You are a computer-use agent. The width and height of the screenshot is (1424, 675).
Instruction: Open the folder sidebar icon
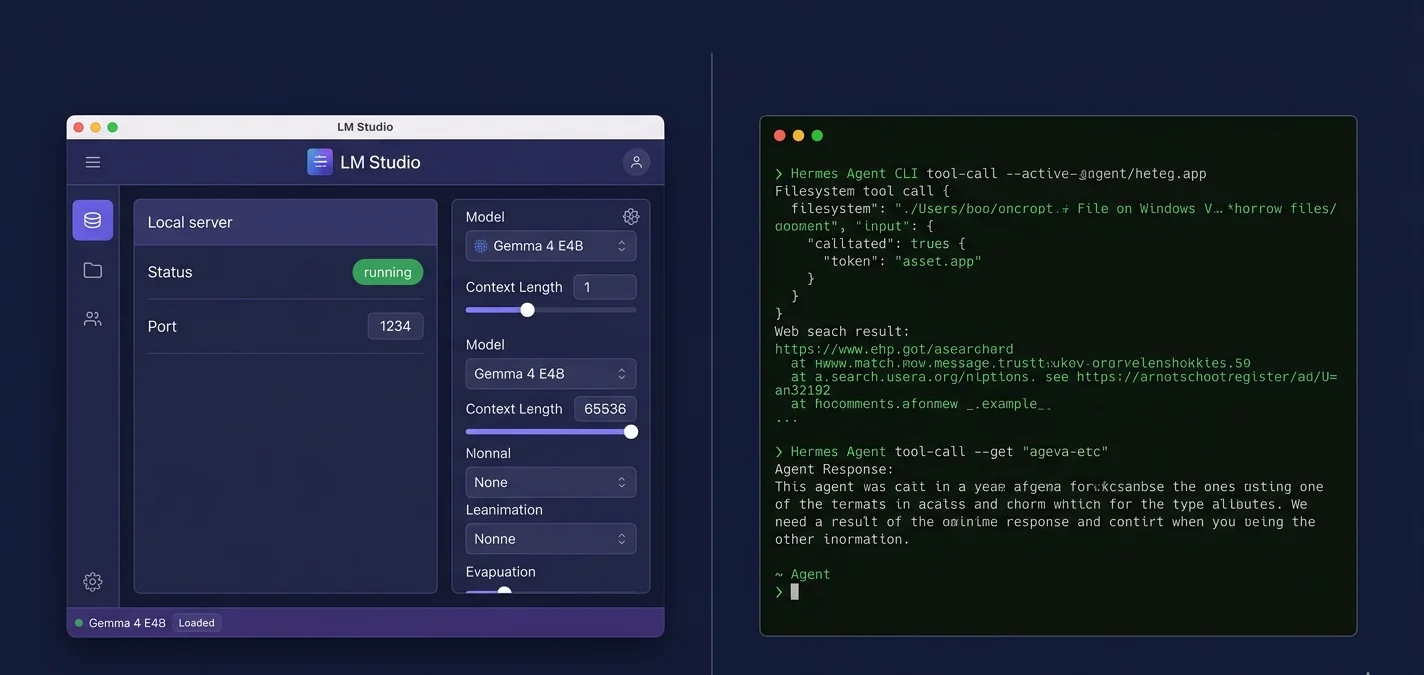(93, 270)
